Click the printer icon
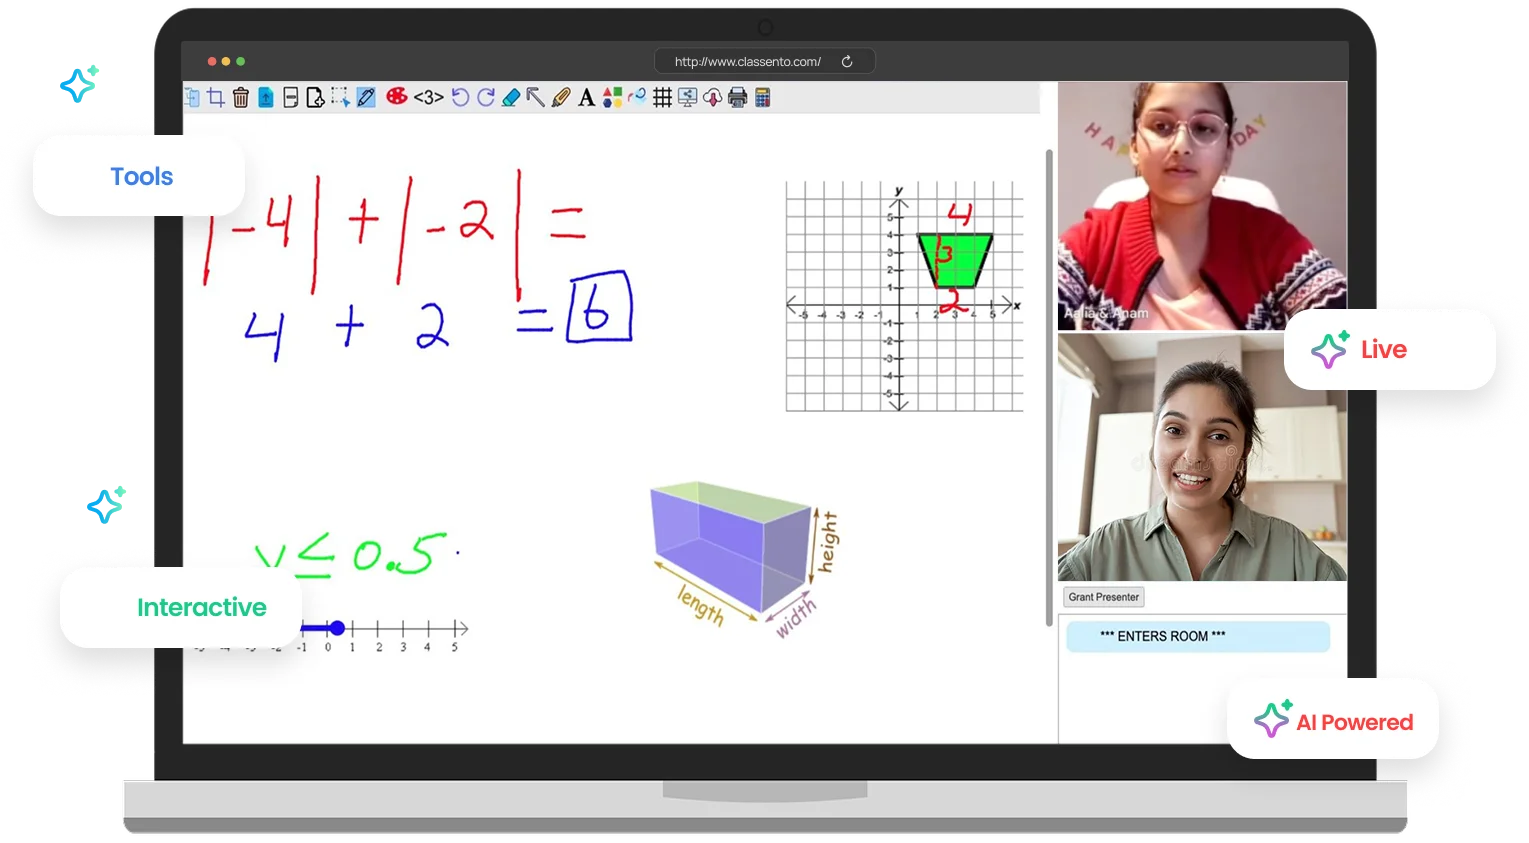1529x843 pixels. [738, 97]
